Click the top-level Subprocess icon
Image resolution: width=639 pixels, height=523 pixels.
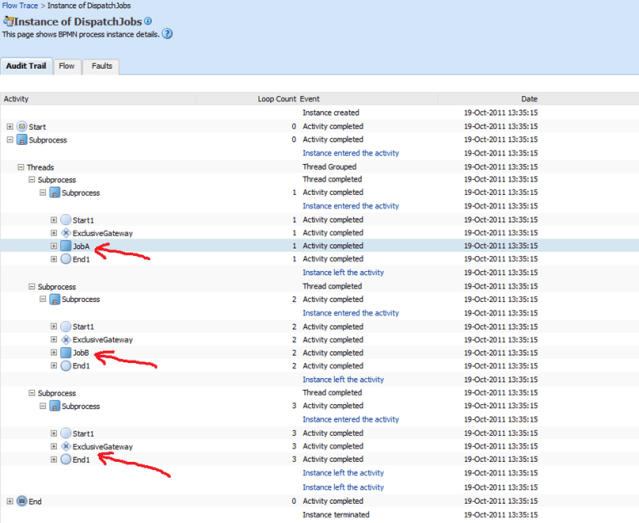[22, 140]
